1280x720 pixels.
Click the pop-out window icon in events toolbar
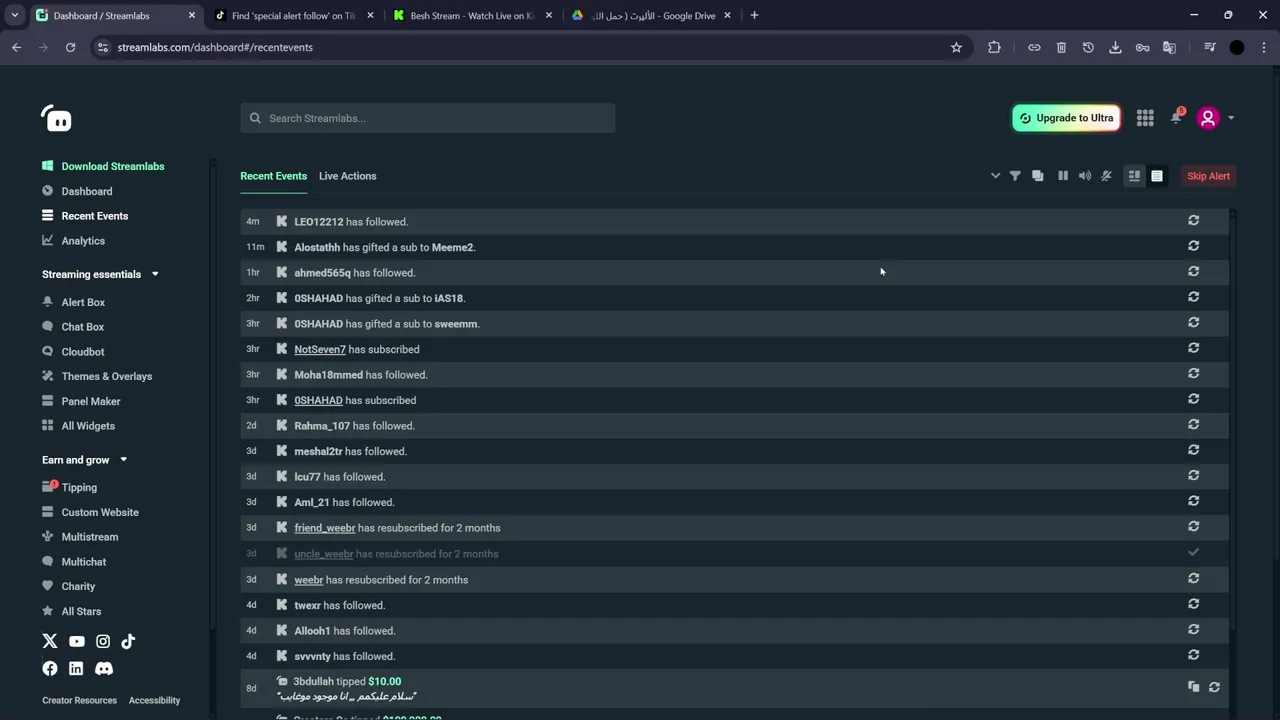coord(1038,176)
